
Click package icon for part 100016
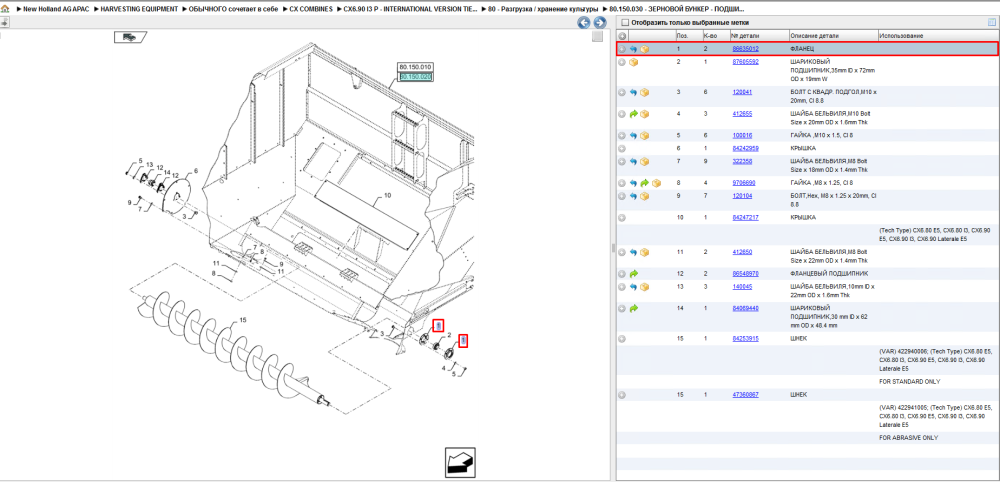[x=645, y=136]
